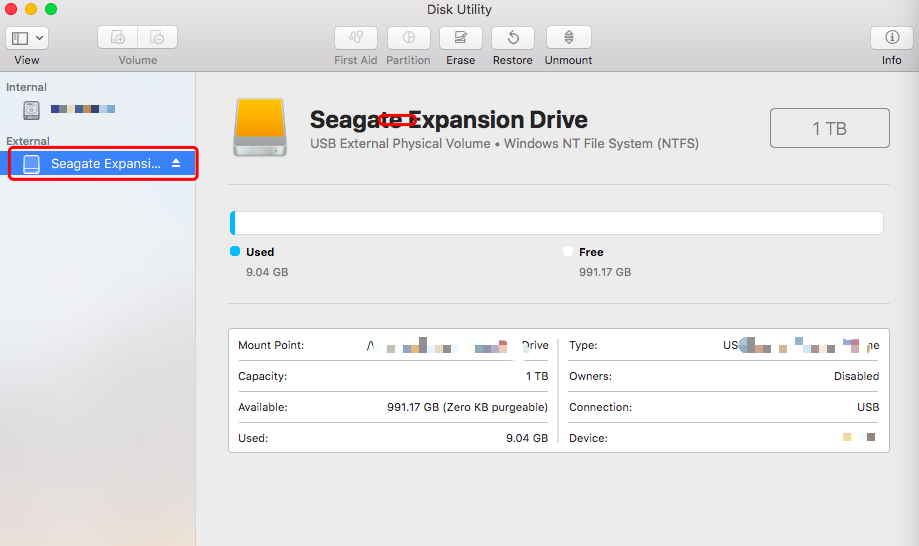Screen dimensions: 919x546
Task: Click the Connection USB value
Action: (x=868, y=407)
